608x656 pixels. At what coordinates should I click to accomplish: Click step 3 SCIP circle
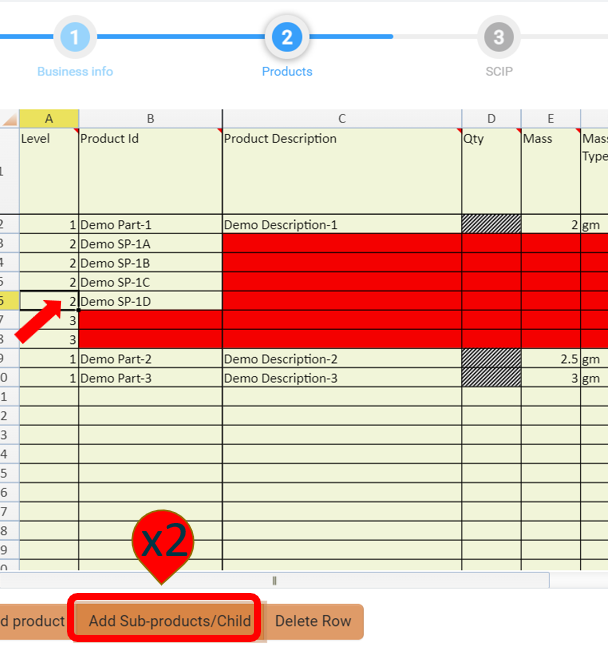point(497,39)
